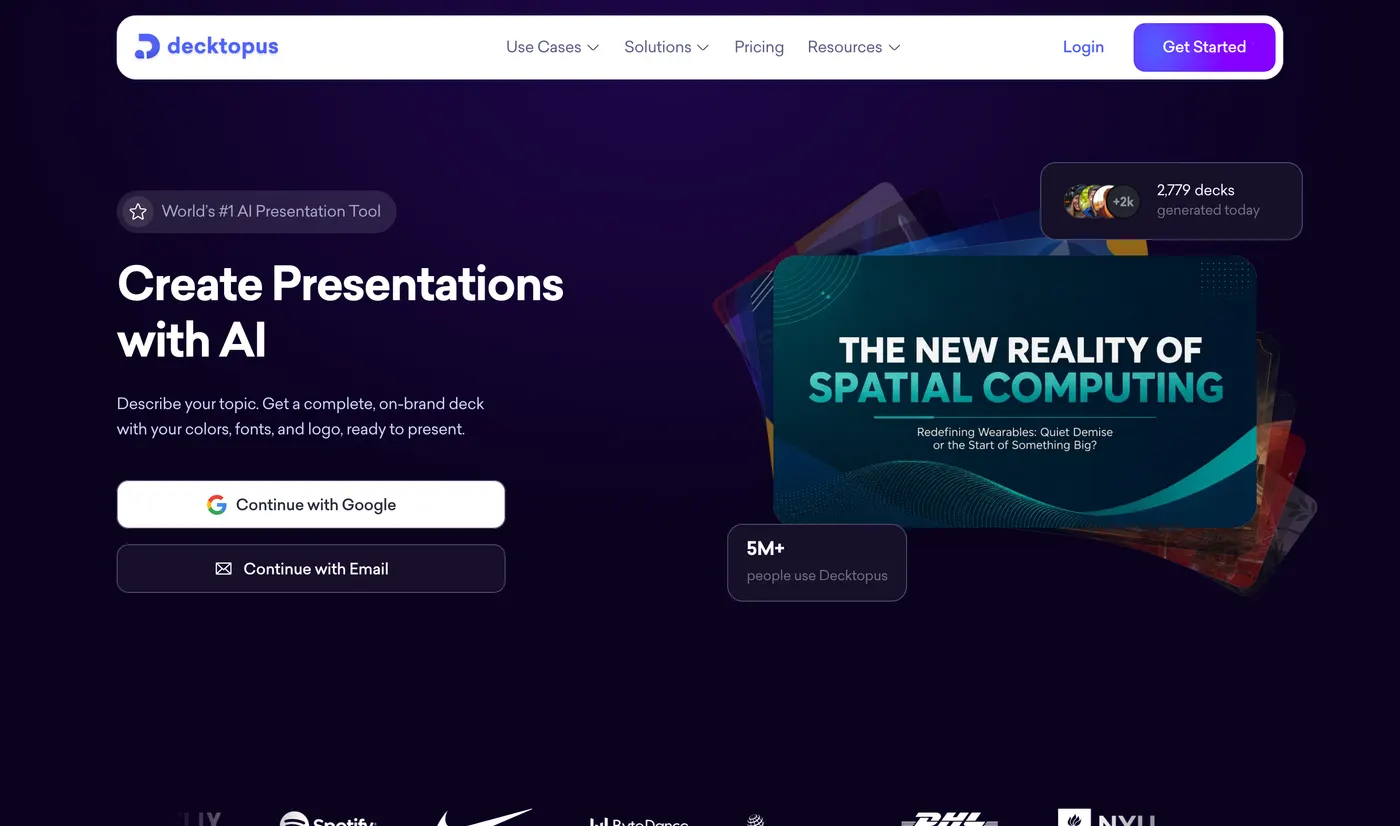Click the Spotify logo
Screen dimensions: 1400x826
point(327,819)
